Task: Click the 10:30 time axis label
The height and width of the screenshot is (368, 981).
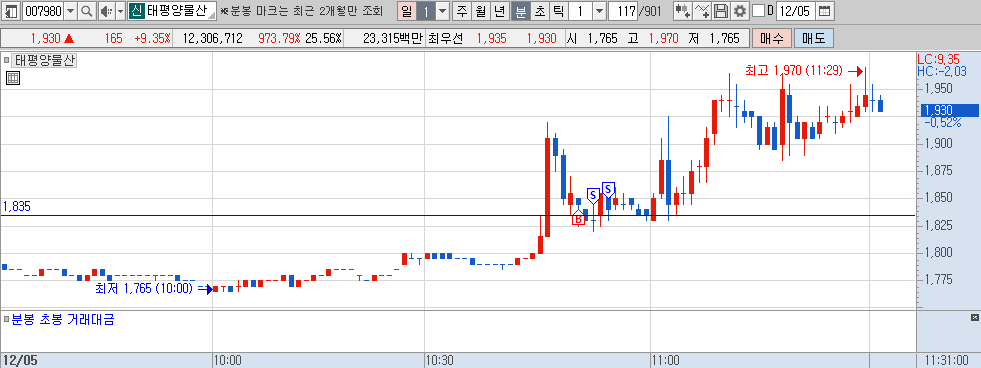Action: click(439, 360)
